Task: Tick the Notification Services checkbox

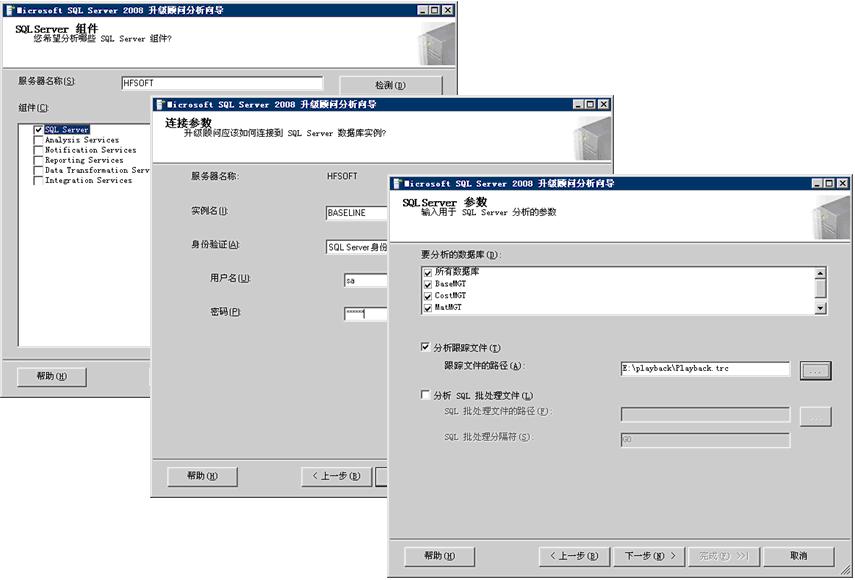Action: pos(38,150)
